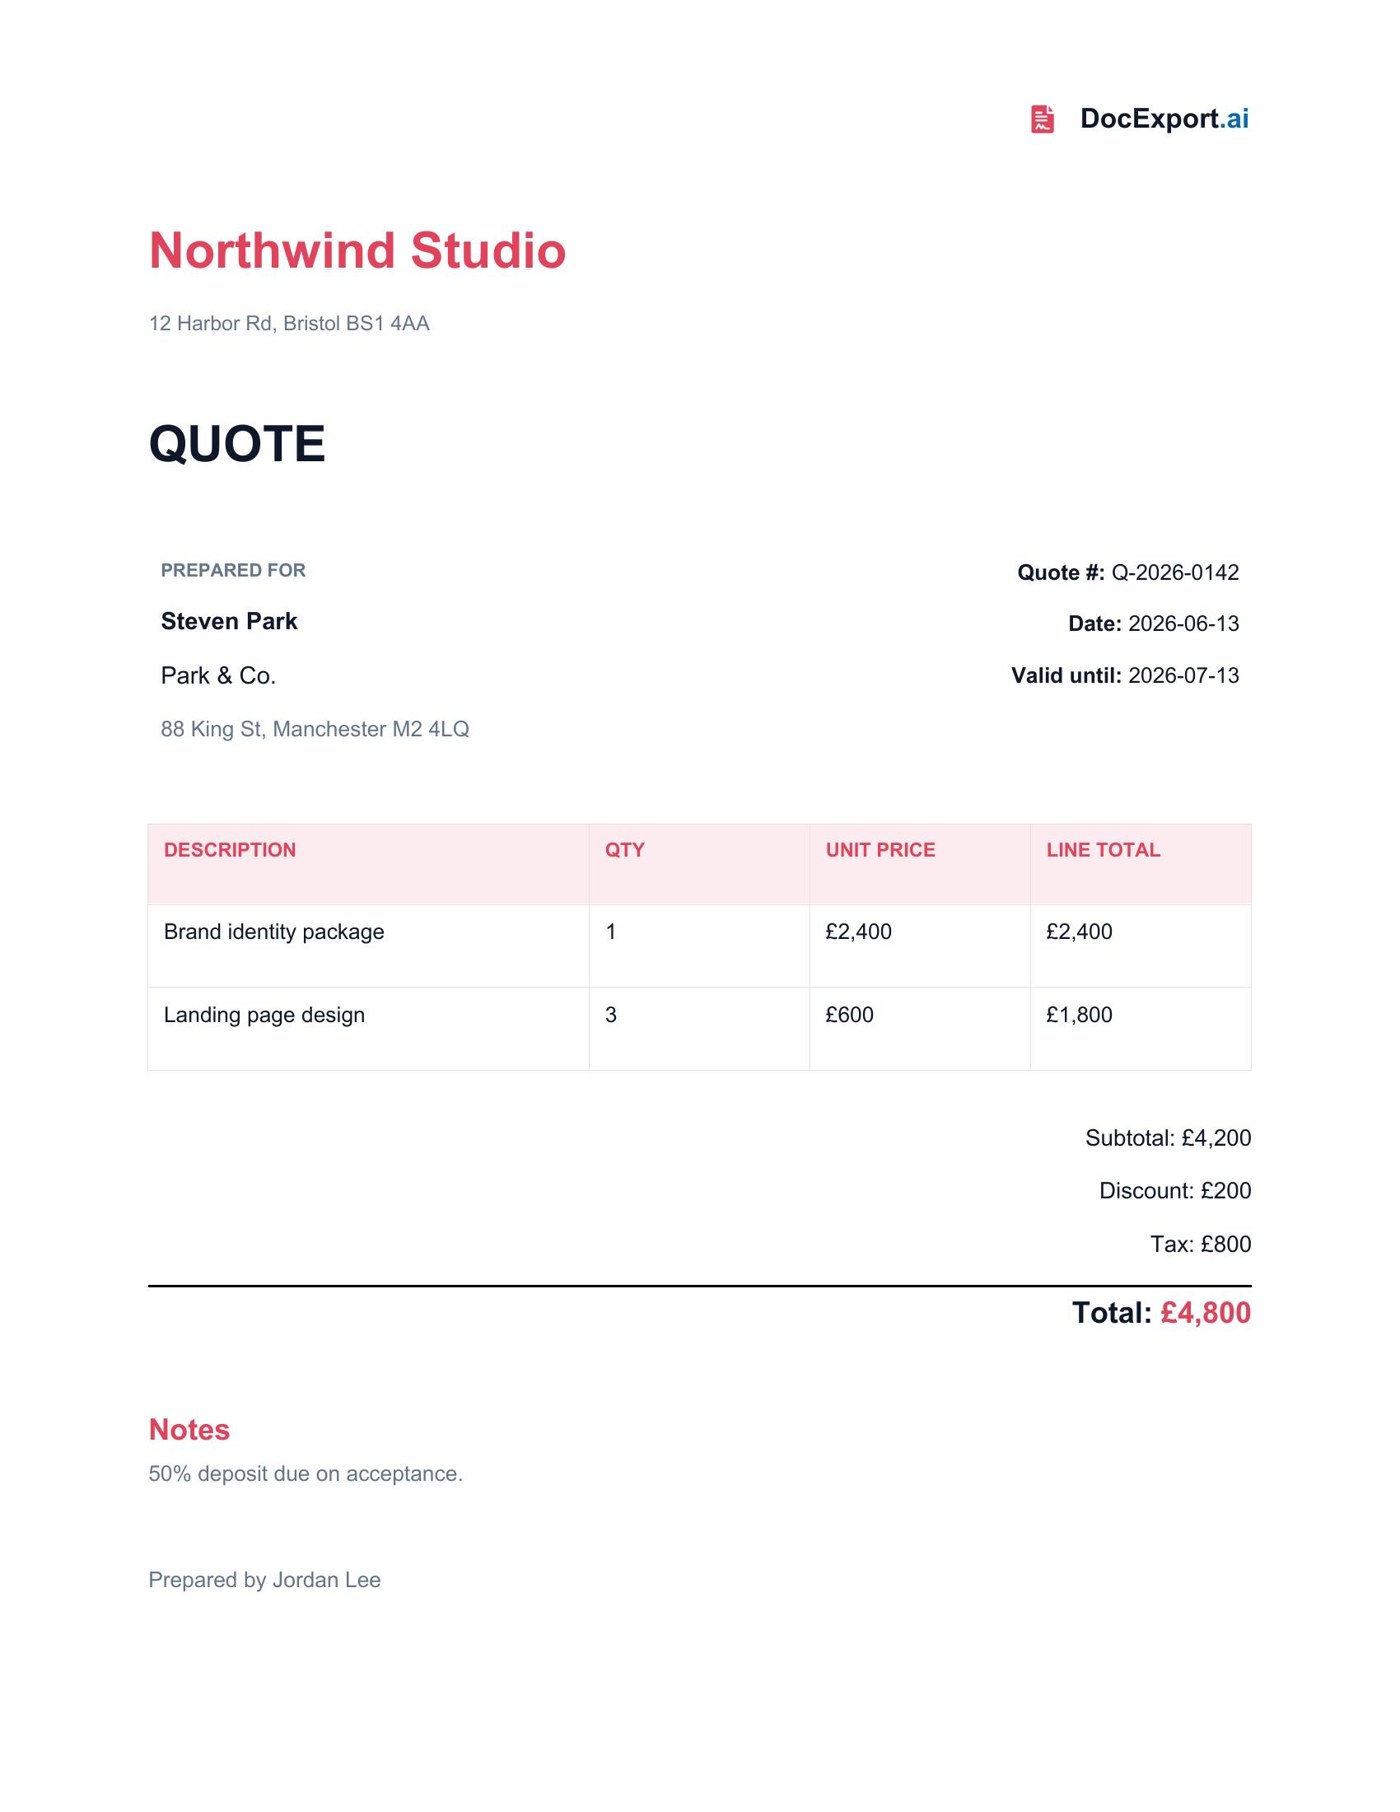Image resolution: width=1400 pixels, height=1812 pixels.
Task: Click the LINE TOTAL column header
Action: [1103, 850]
